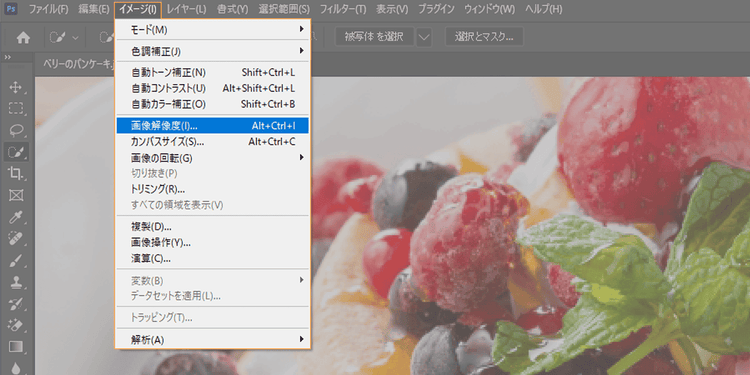Open the 編集(E) menu
Screen dimensions: 750x375
click(x=93, y=9)
